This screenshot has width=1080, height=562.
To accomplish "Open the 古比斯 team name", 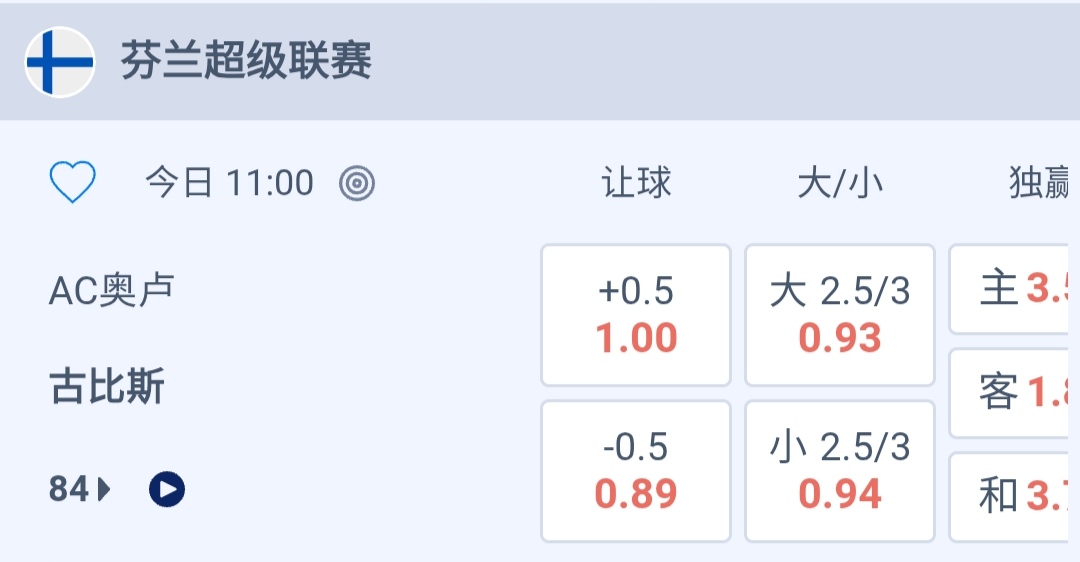I will 107,387.
